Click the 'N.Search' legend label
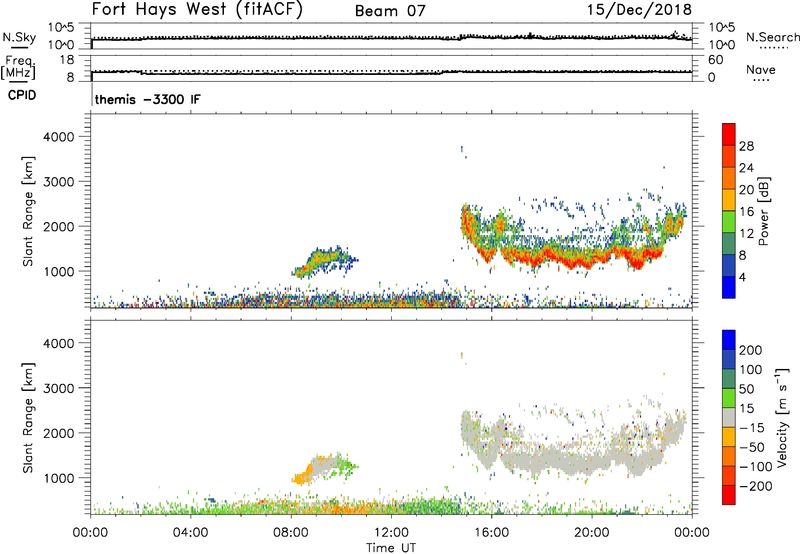800x554 pixels. [773, 37]
